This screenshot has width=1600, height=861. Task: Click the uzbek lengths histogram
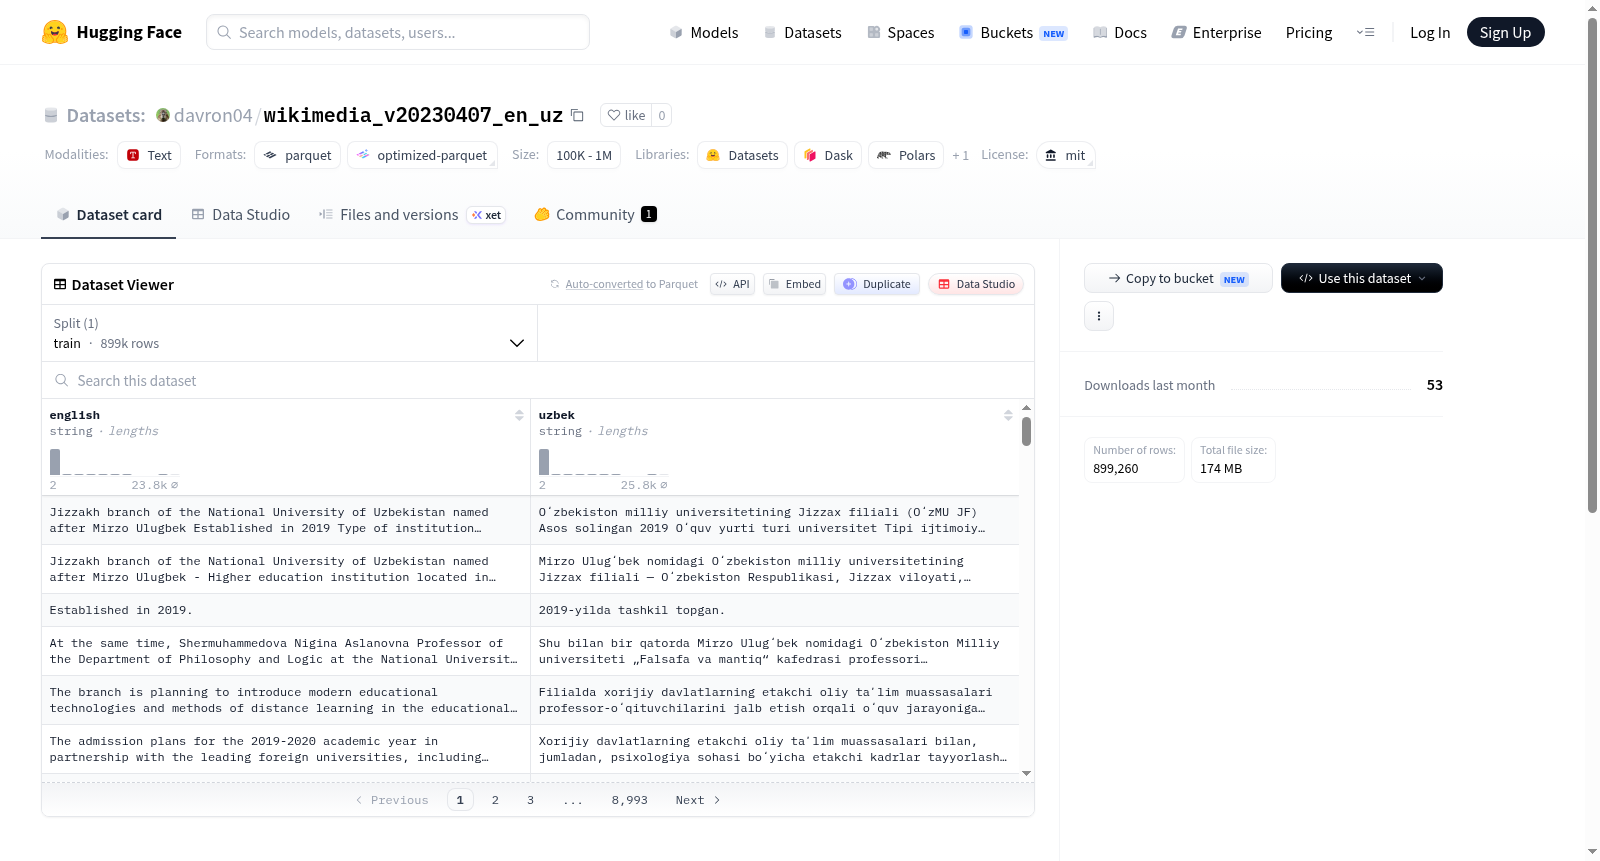tap(604, 462)
